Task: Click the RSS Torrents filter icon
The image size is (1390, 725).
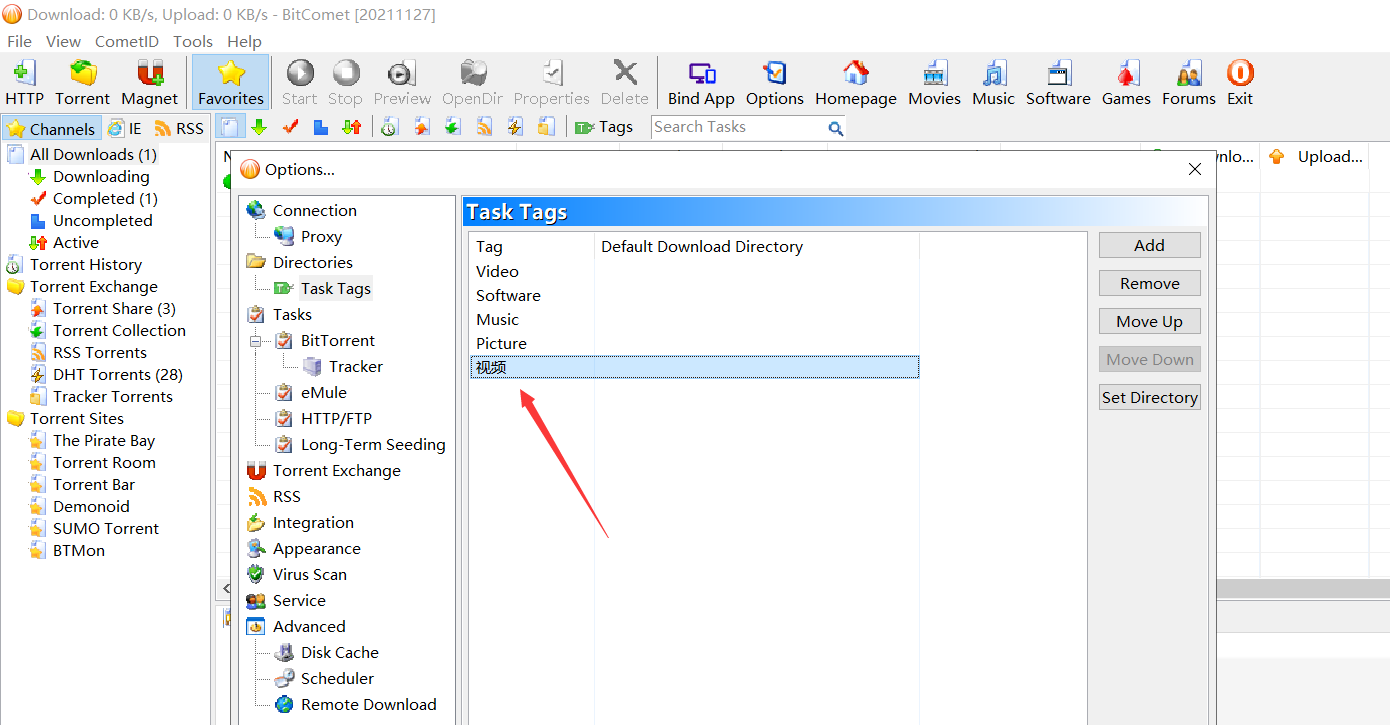Action: (x=484, y=127)
